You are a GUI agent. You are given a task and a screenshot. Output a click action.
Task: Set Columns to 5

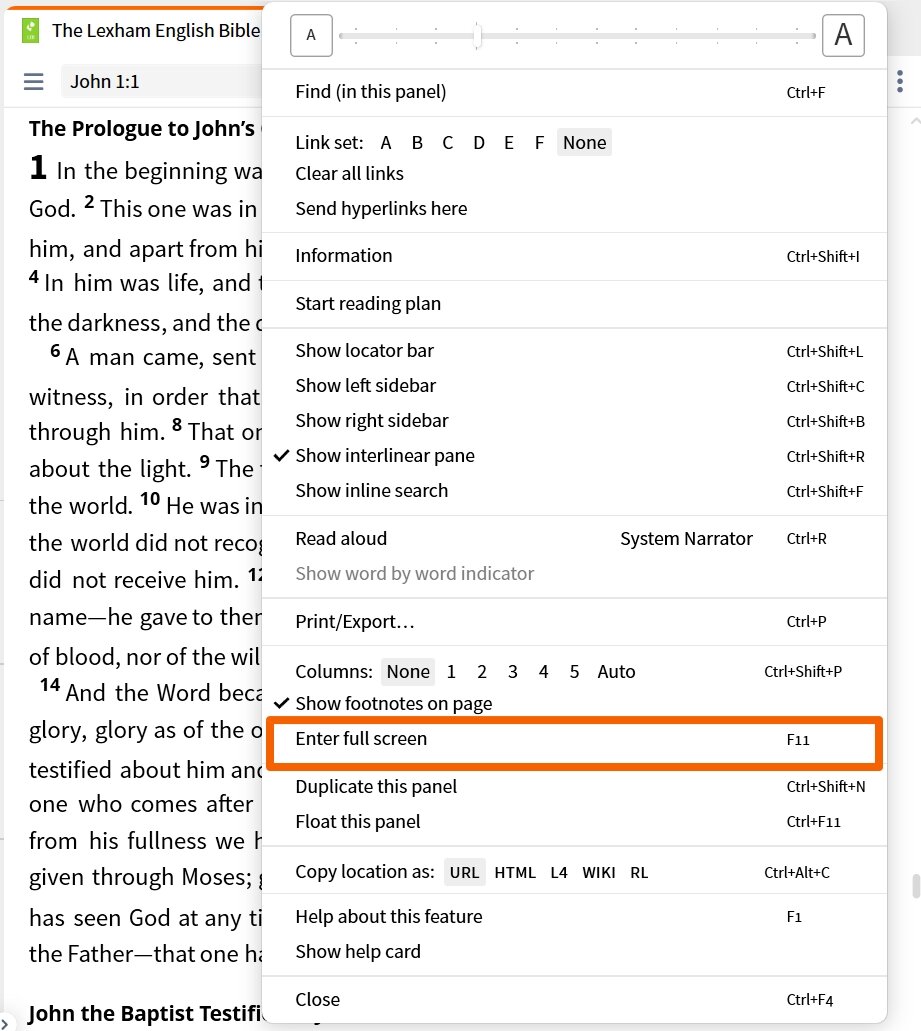(574, 671)
